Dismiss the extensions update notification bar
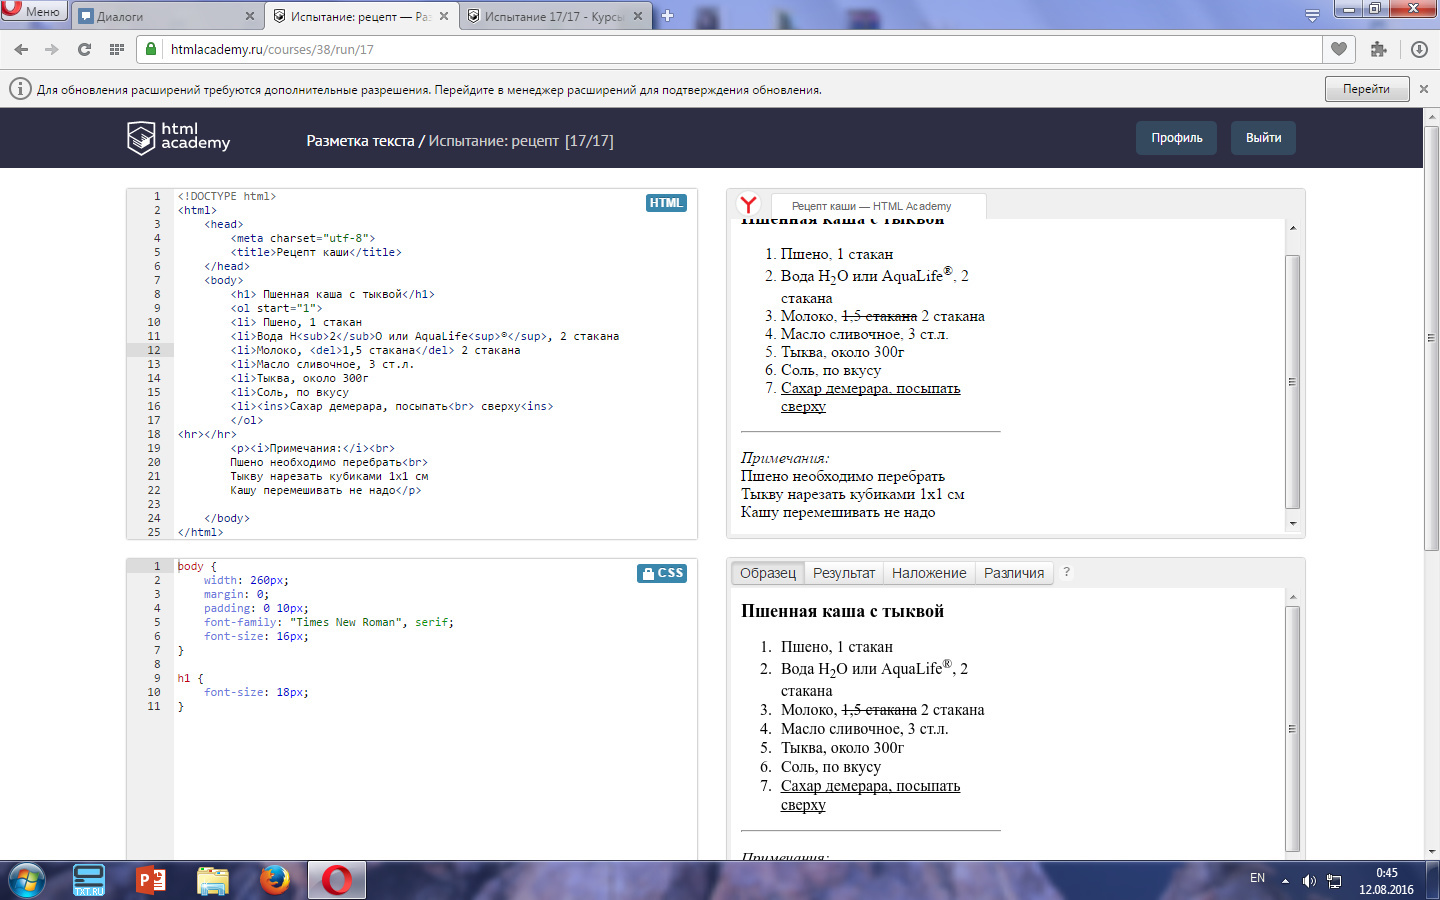 click(x=1424, y=89)
